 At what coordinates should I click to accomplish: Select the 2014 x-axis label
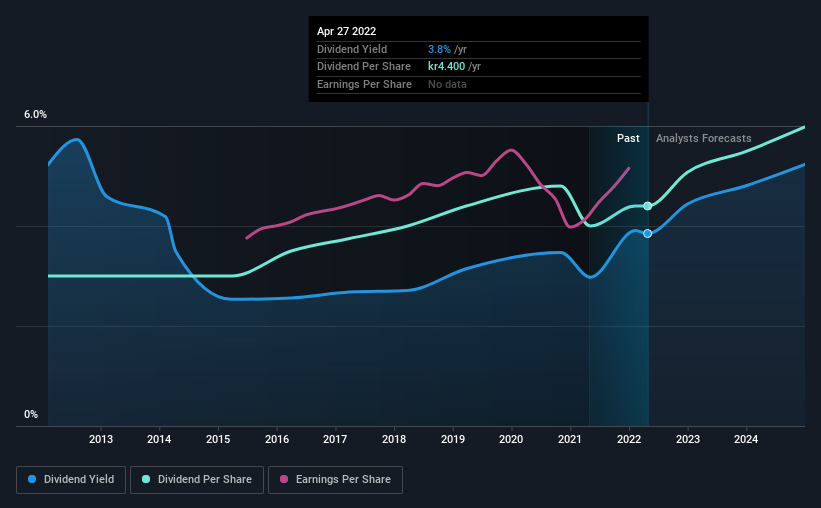[159, 439]
